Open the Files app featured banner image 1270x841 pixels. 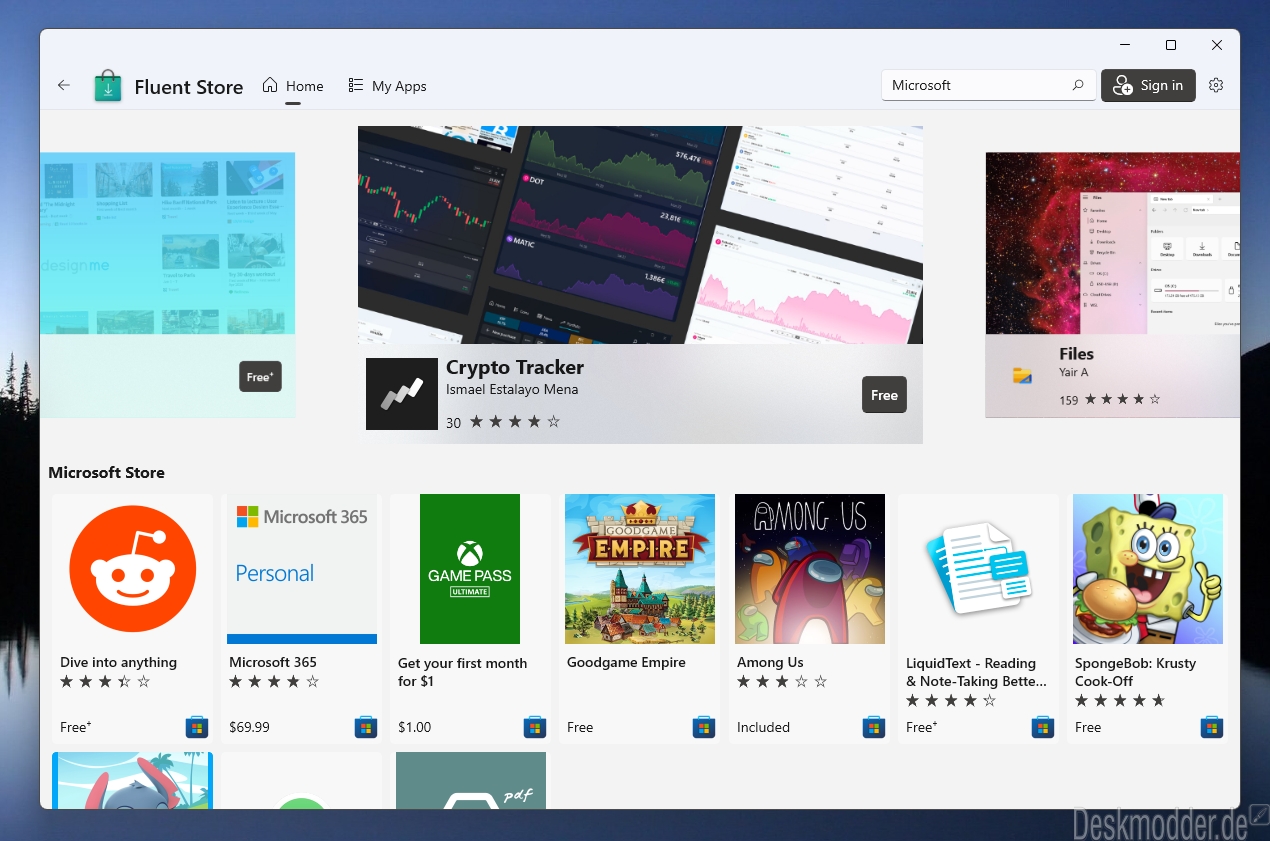pos(1112,243)
